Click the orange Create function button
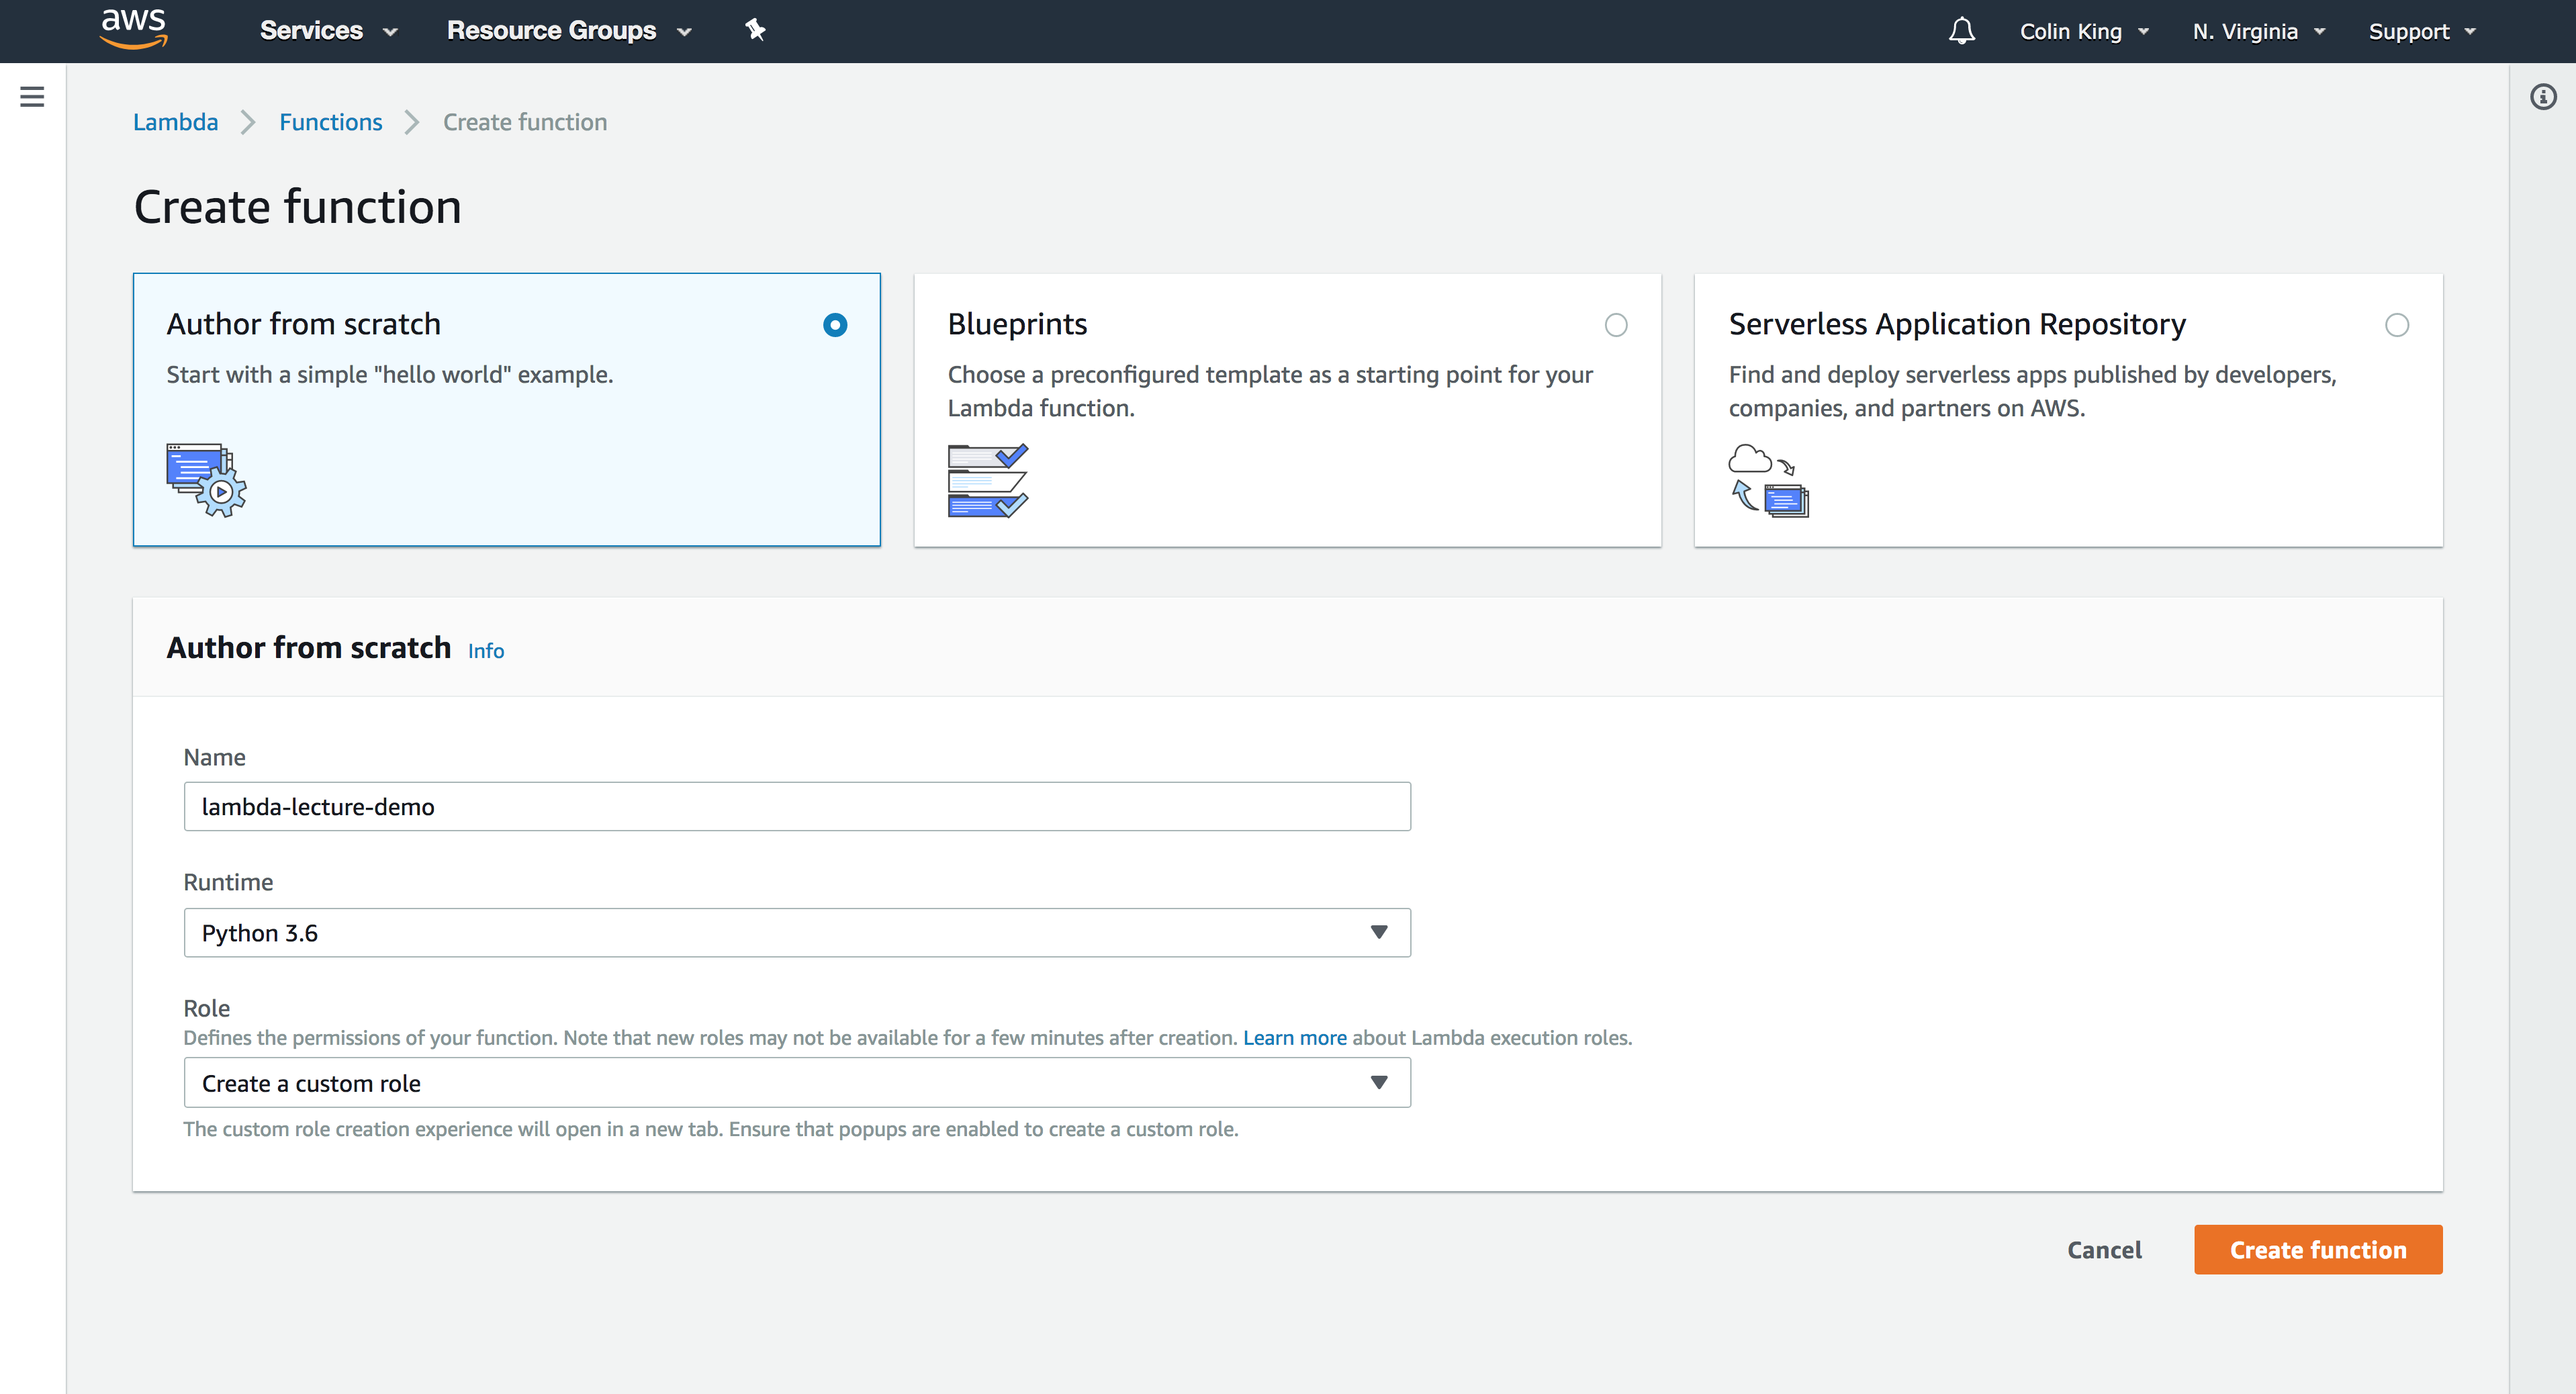 (2317, 1249)
